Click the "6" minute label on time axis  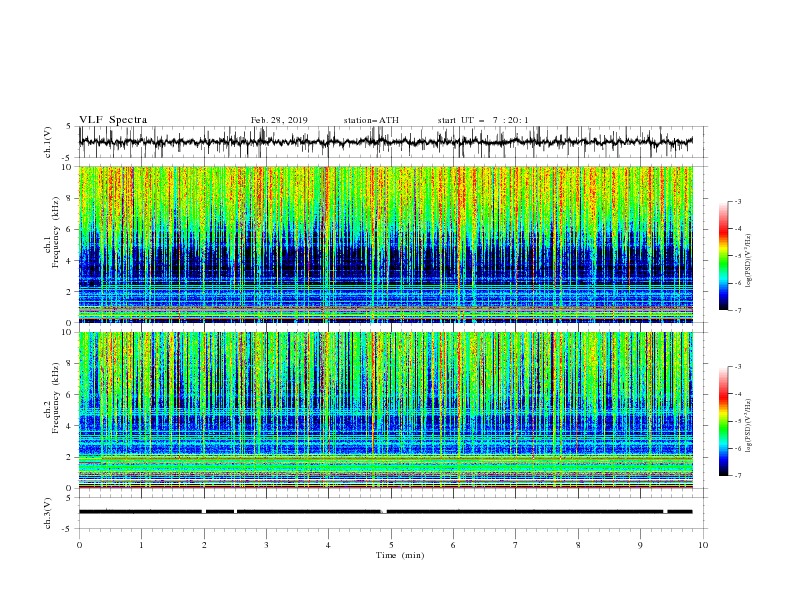click(x=454, y=545)
